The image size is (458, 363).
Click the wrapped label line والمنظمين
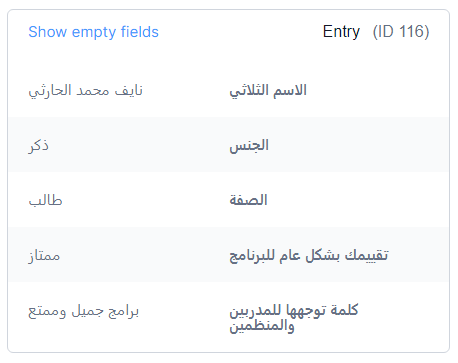tap(262, 326)
